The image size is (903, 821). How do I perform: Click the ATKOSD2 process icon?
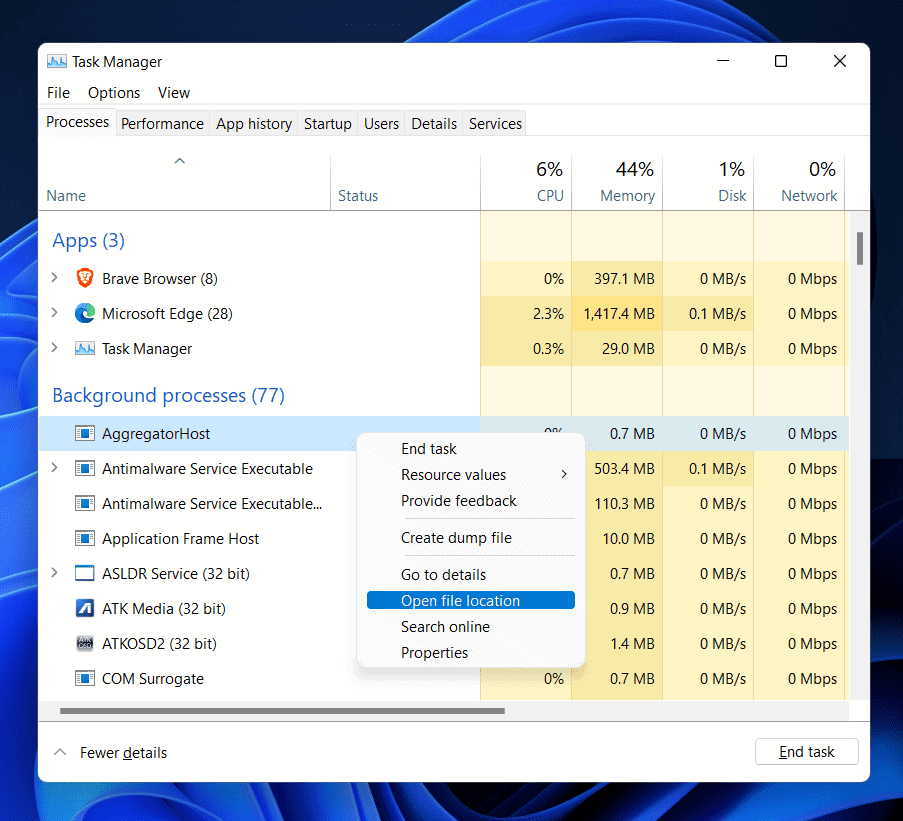click(85, 644)
